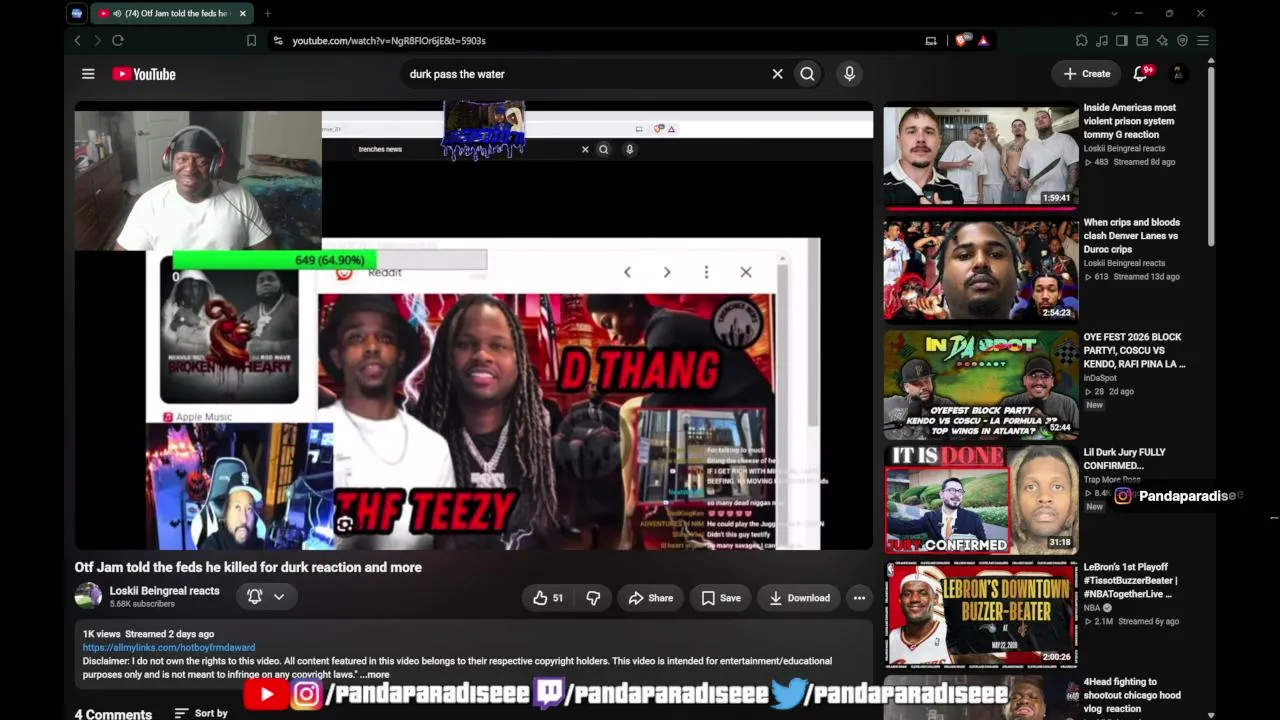Open the Brave Rewards triangle icon
Image resolution: width=1280 pixels, height=720 pixels.
983,41
